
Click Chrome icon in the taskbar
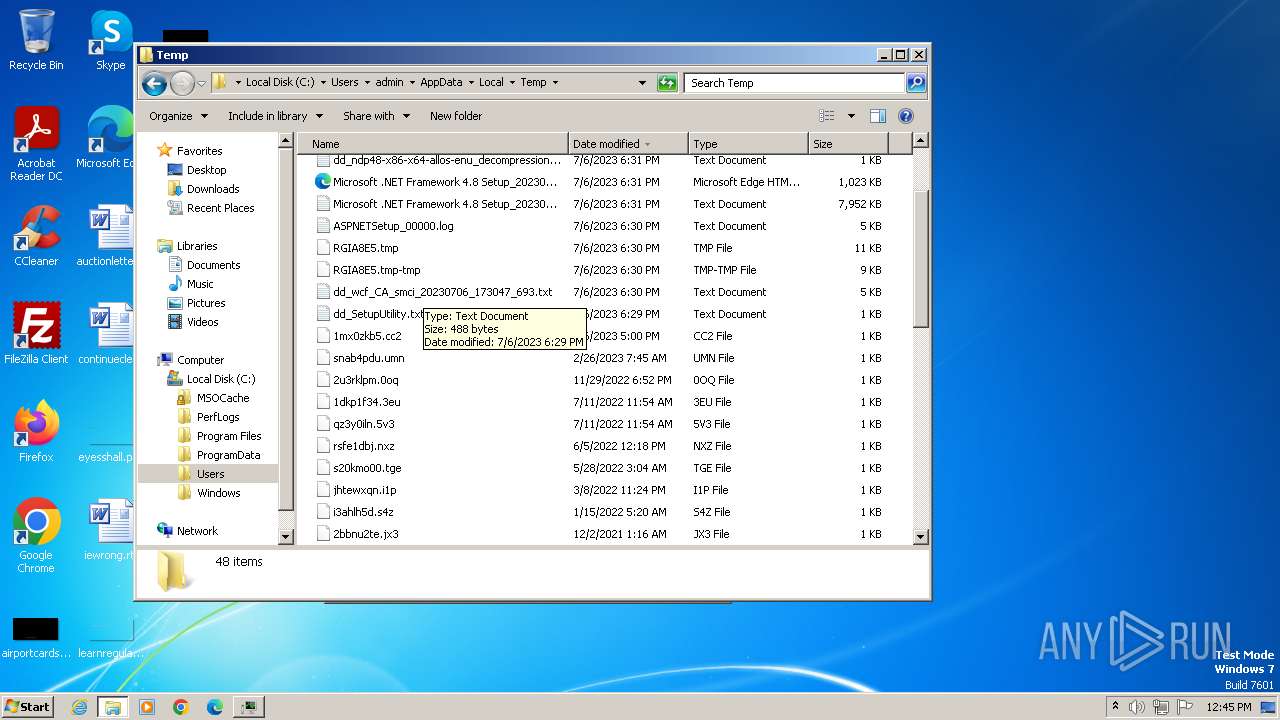click(181, 707)
